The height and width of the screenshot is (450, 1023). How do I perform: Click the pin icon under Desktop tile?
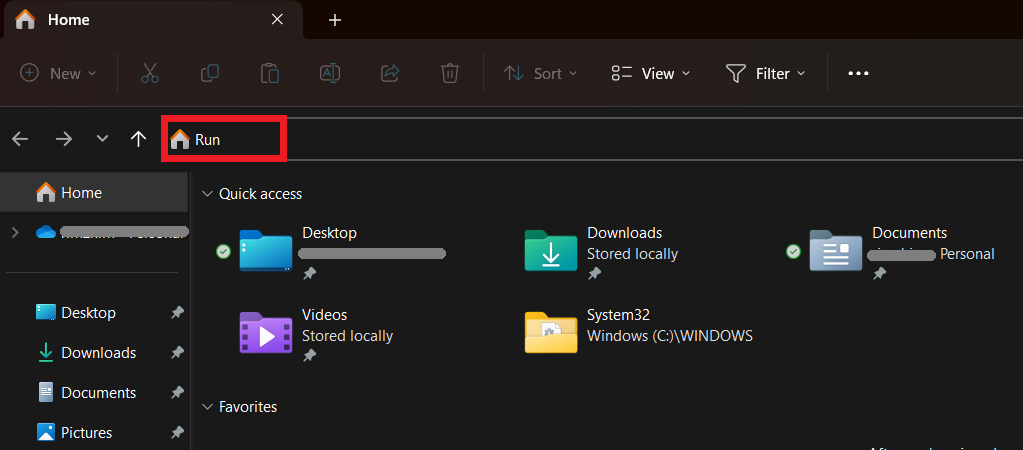(x=309, y=274)
